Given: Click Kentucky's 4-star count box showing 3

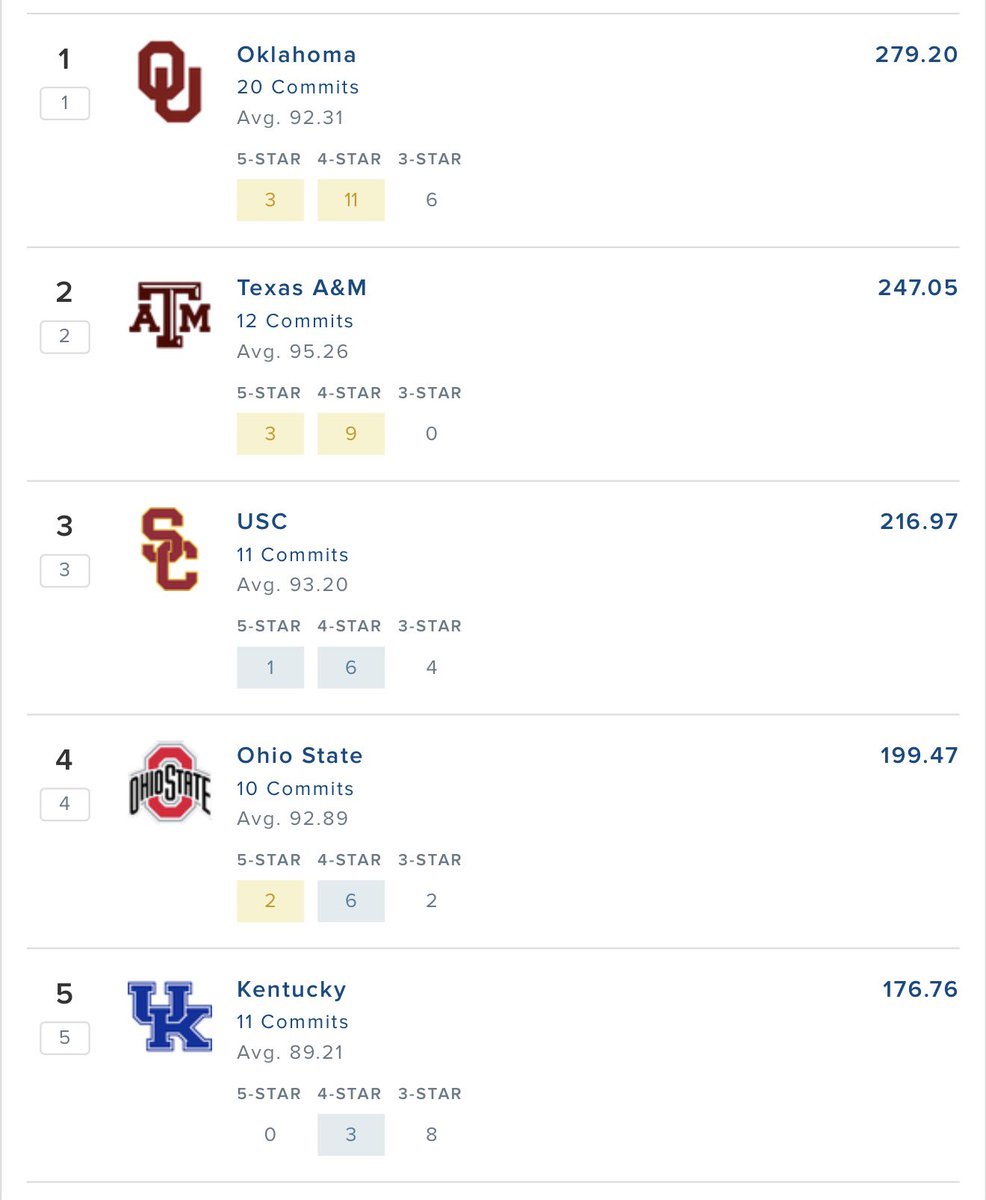Looking at the screenshot, I should tap(351, 1135).
